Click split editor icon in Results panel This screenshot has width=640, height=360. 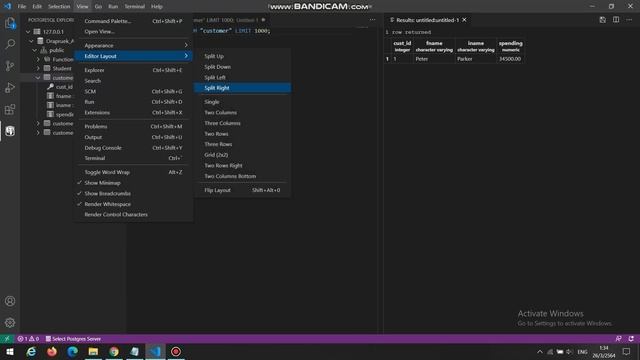[x=616, y=20]
